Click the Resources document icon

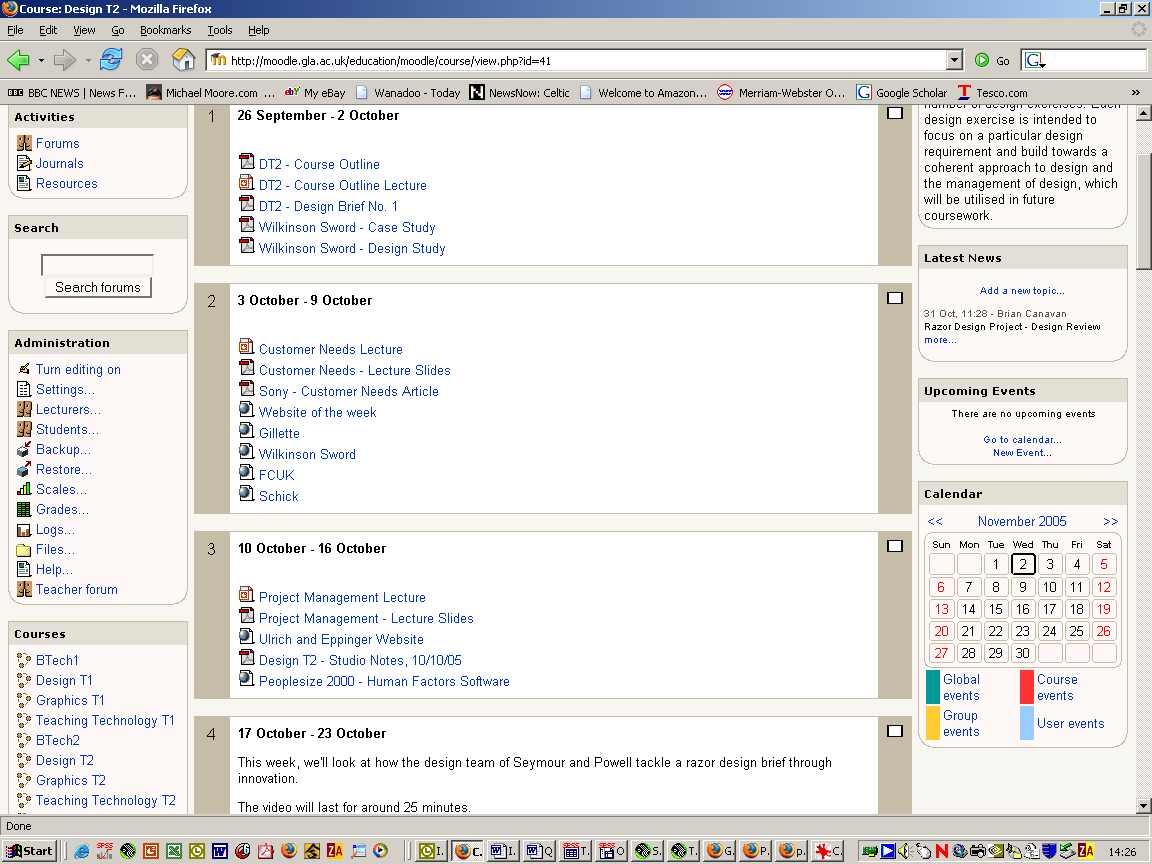coord(24,183)
